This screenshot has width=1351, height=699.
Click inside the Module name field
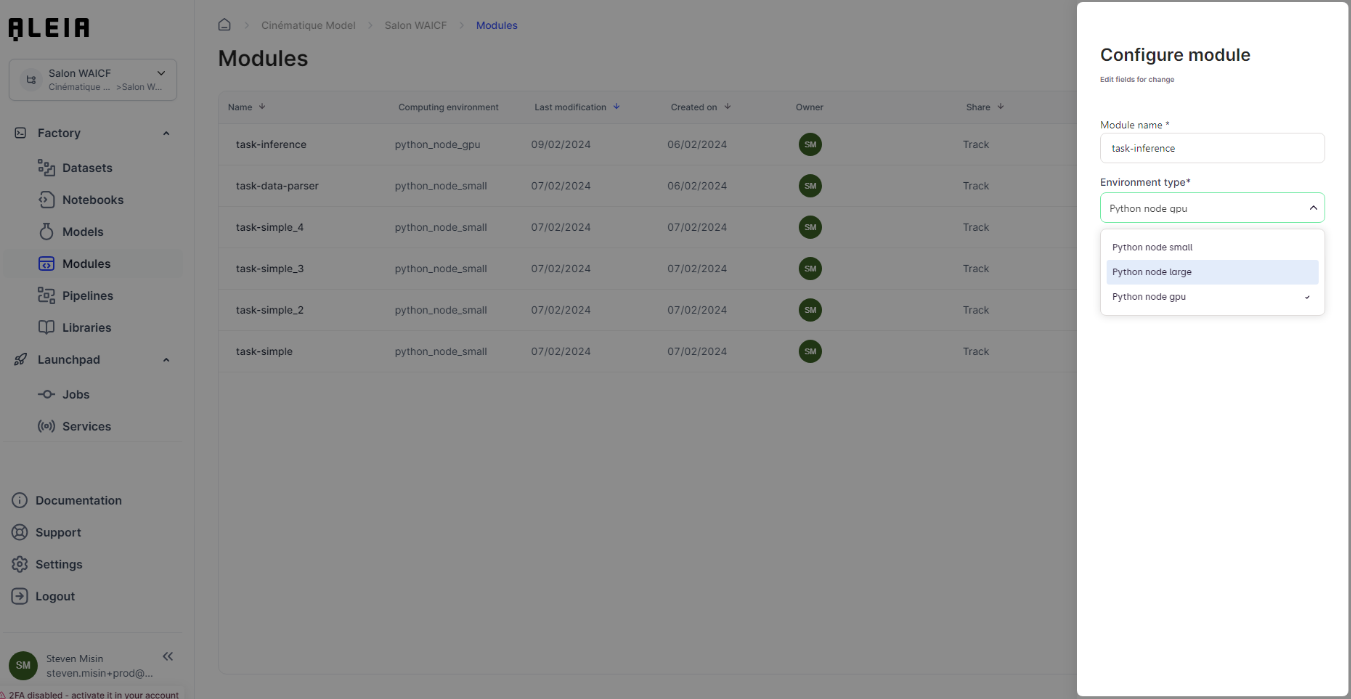1211,148
